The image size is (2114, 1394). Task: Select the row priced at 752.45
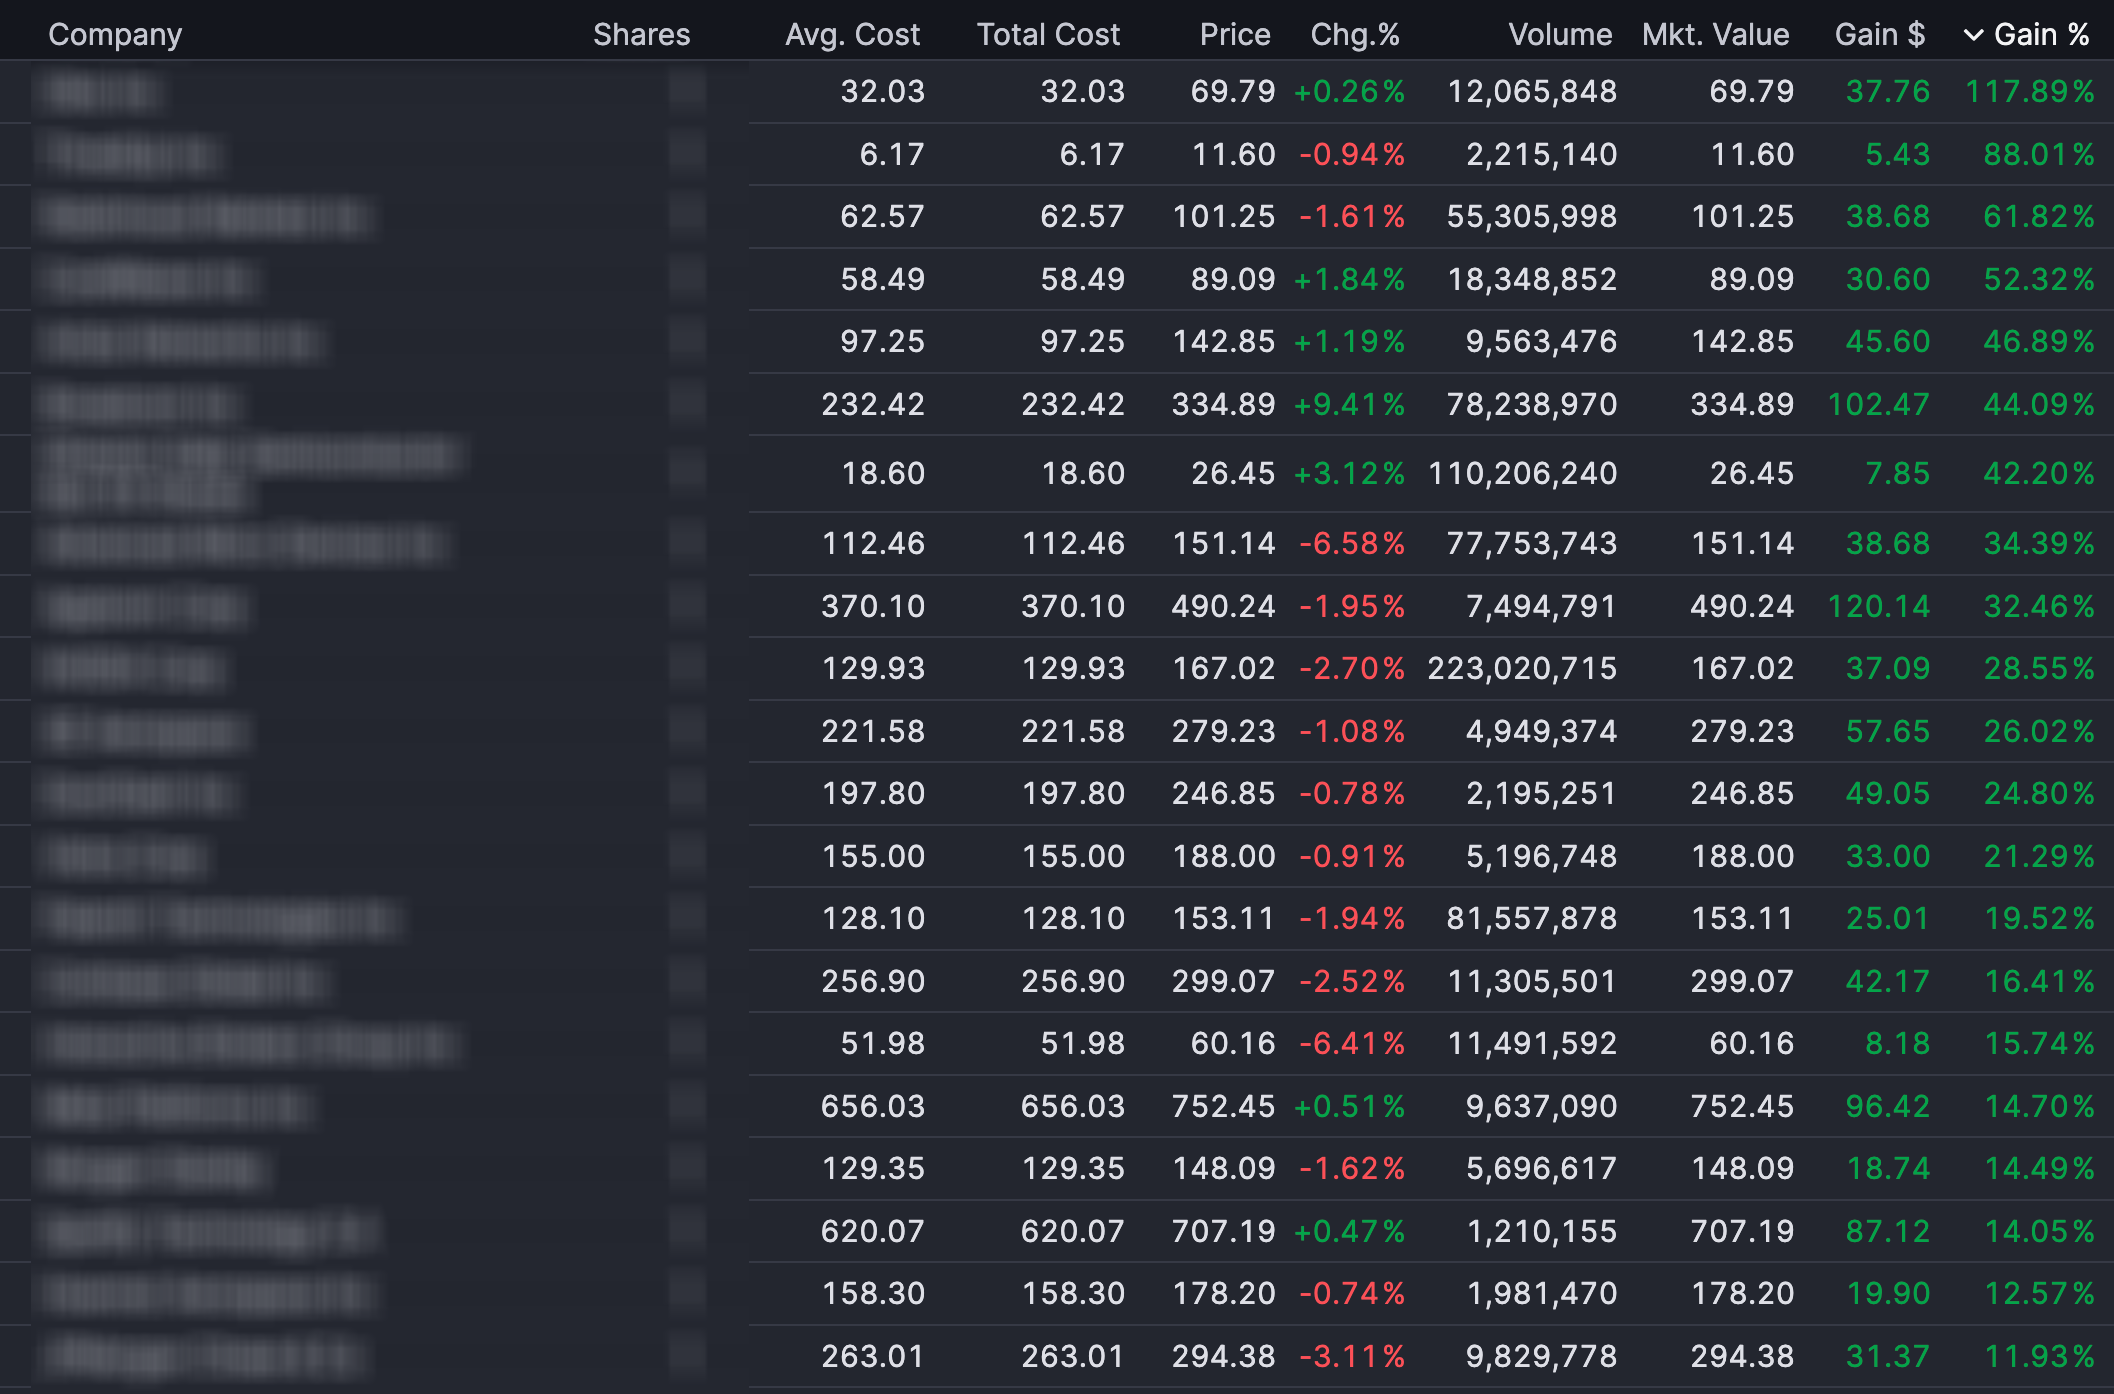tap(1223, 1107)
